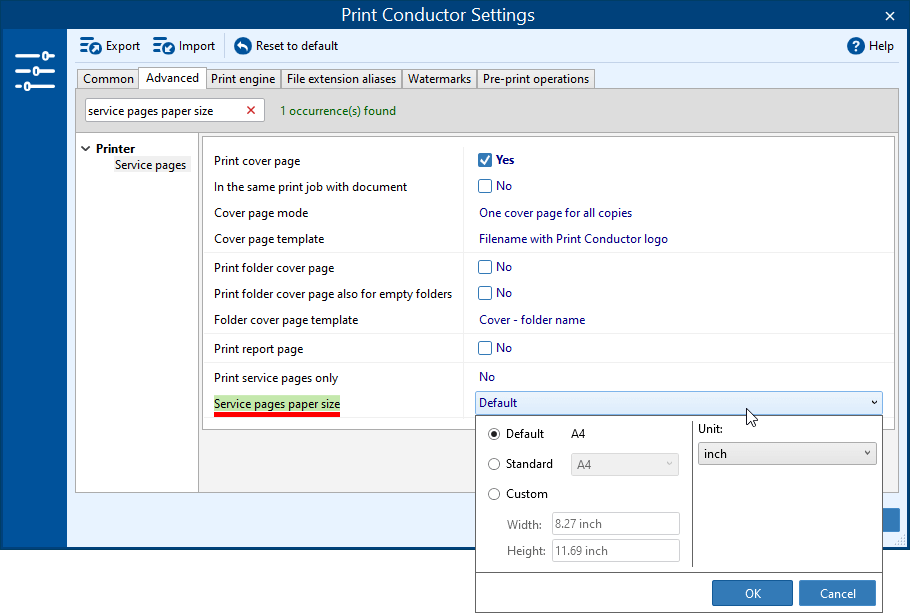Open Help via question mark icon

pyautogui.click(x=855, y=46)
